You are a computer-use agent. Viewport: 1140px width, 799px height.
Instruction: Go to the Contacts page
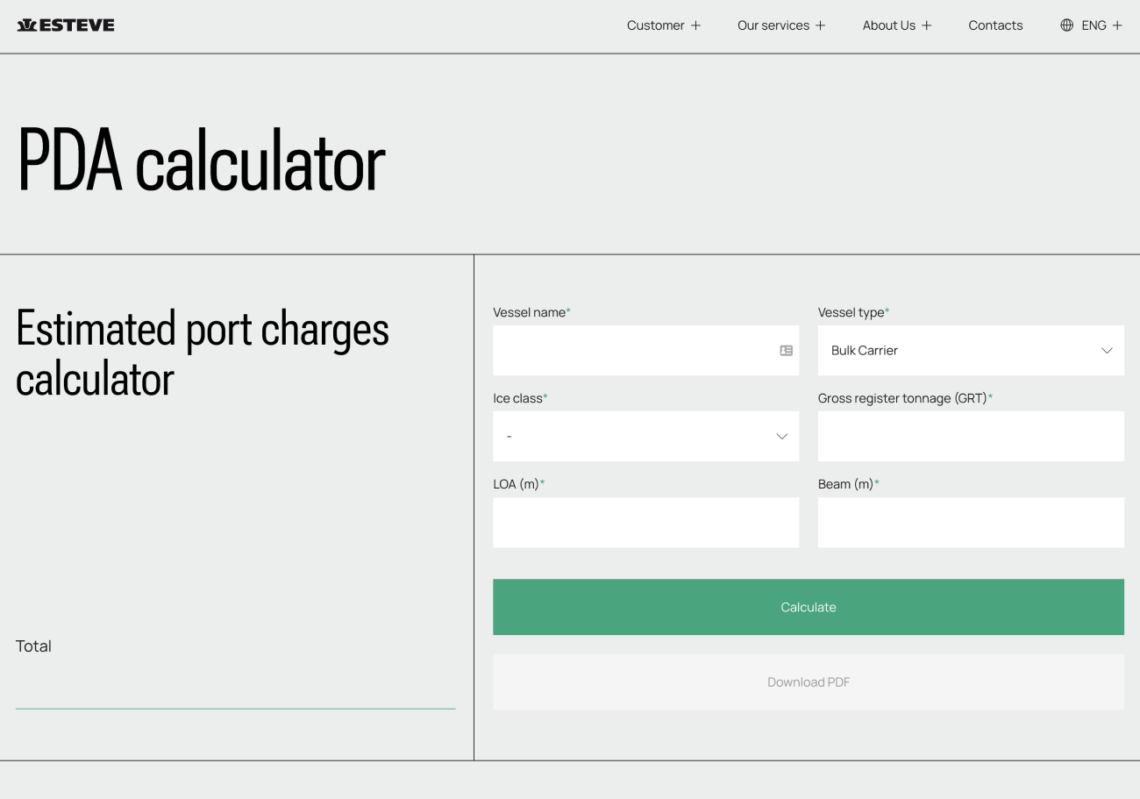(995, 26)
